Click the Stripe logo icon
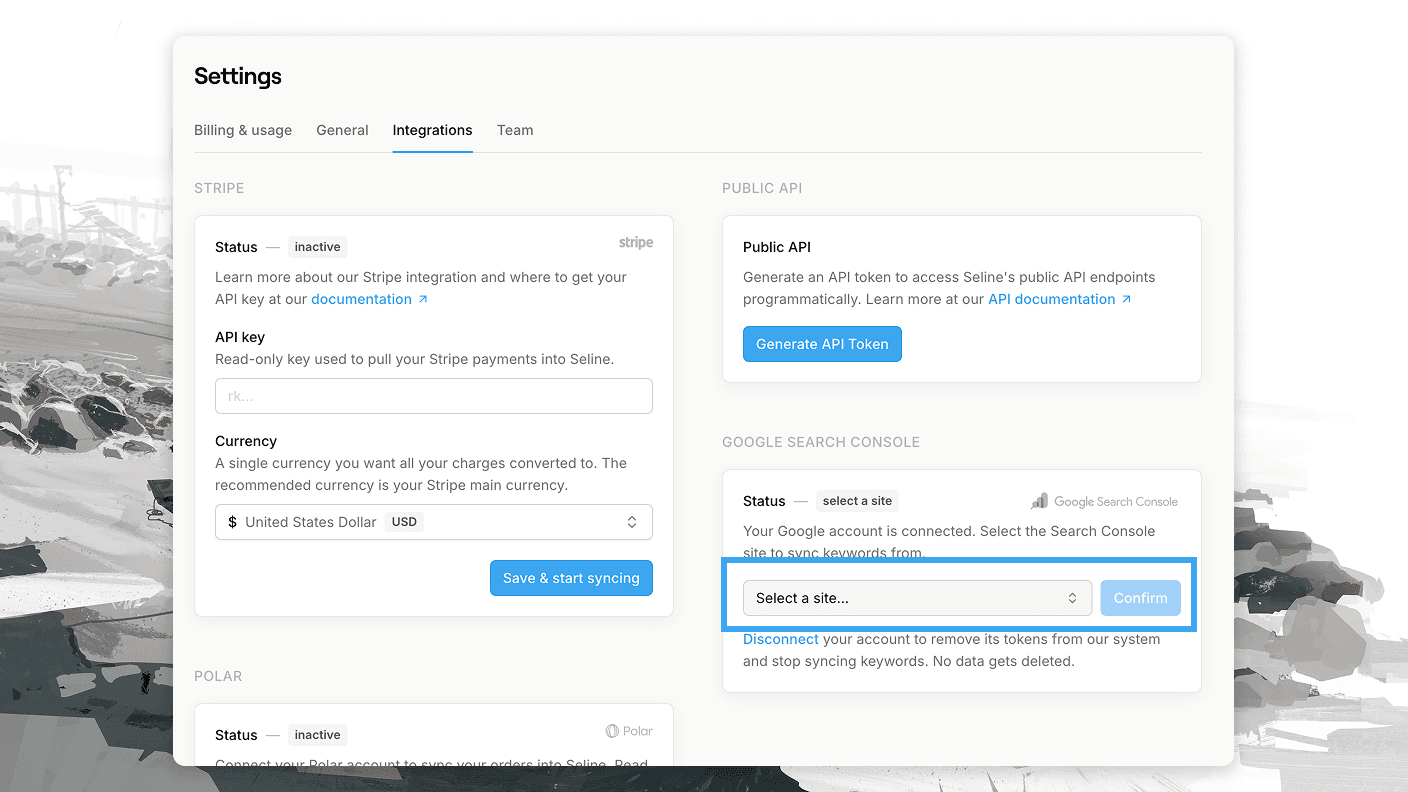This screenshot has height=792, width=1408. click(636, 243)
